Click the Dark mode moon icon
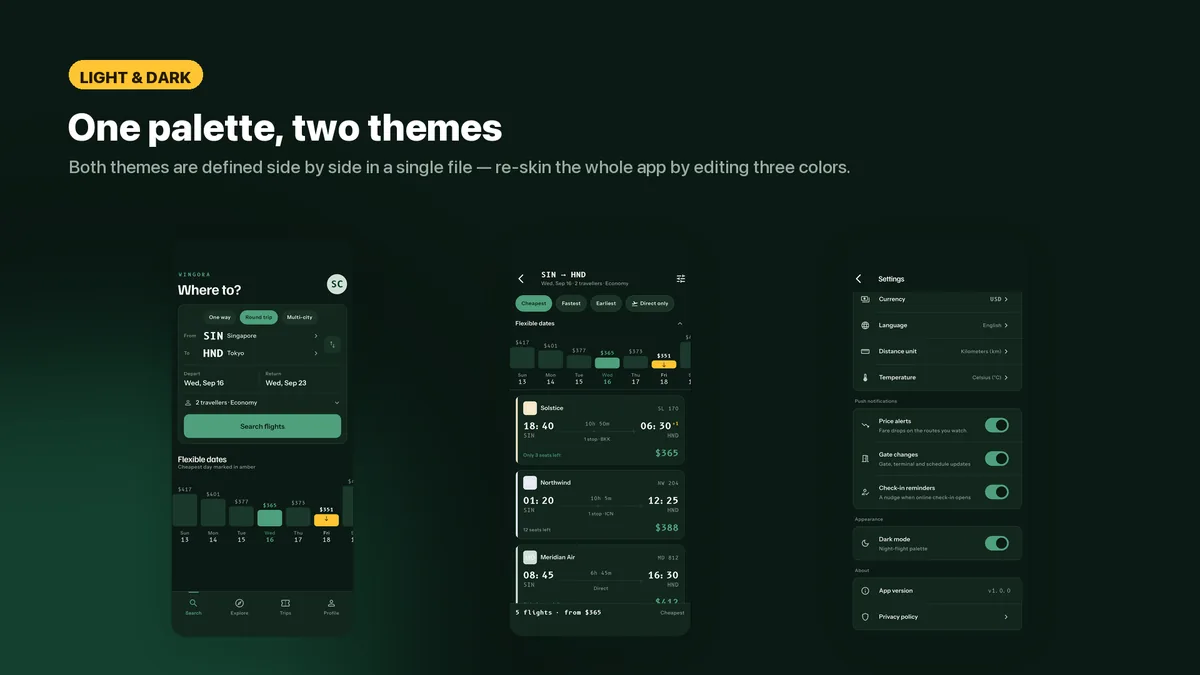This screenshot has width=1200, height=675. click(866, 543)
